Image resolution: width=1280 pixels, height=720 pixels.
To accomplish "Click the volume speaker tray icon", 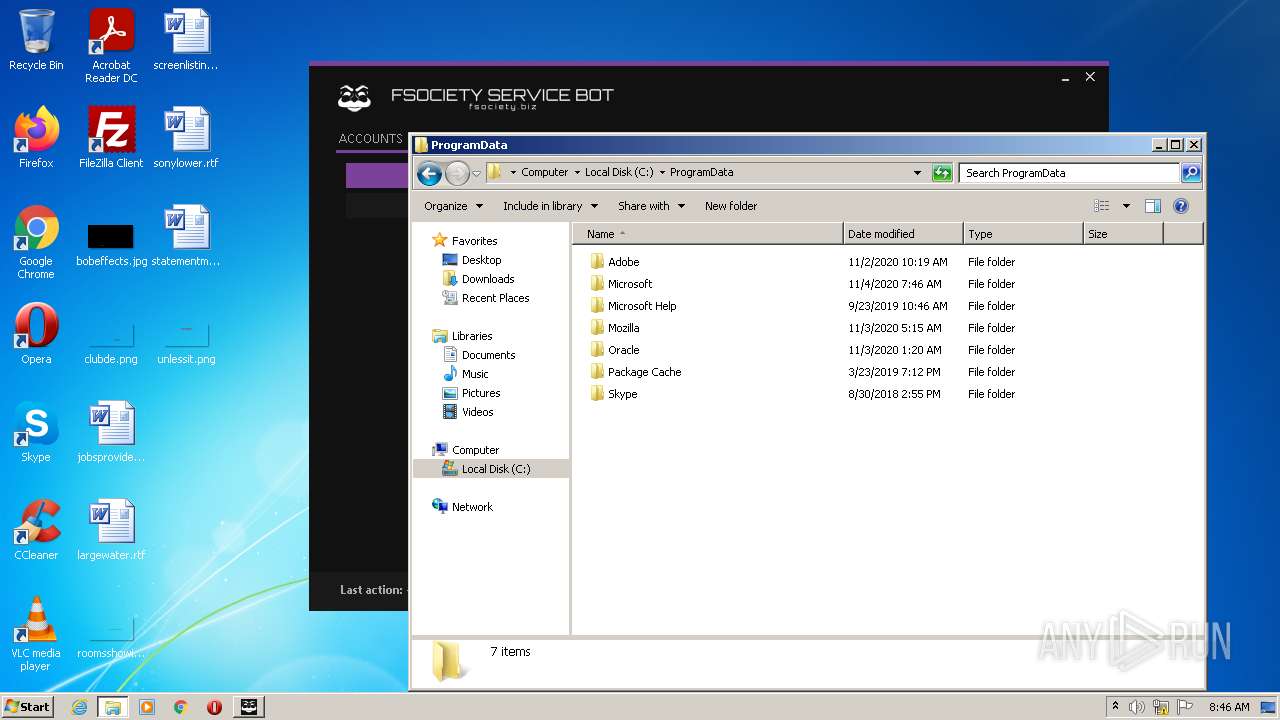I will (x=1137, y=707).
